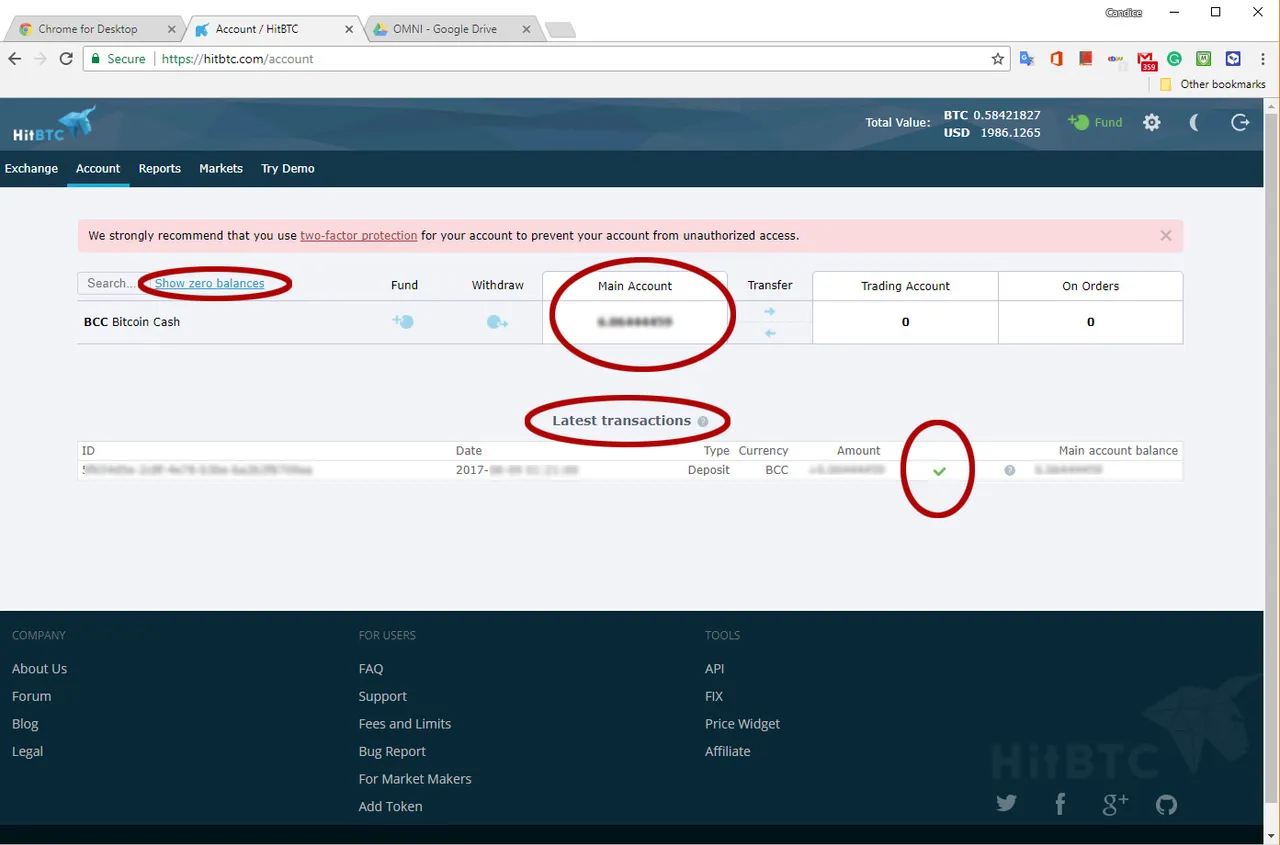Click the Main Account column header
This screenshot has height=845, width=1280.
pos(635,286)
